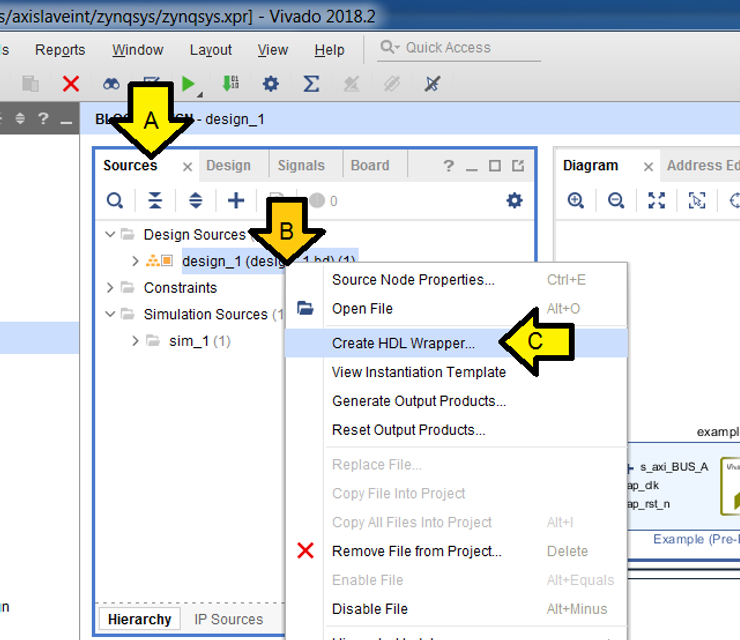
Task: Zoom out on the Diagram
Action: 616,201
